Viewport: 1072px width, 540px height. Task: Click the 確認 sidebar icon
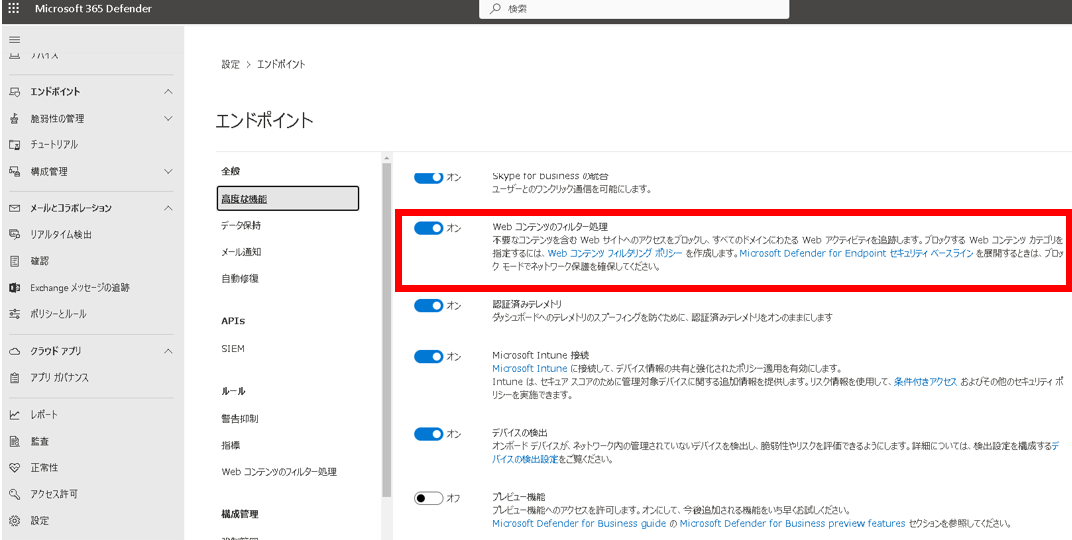[14, 261]
